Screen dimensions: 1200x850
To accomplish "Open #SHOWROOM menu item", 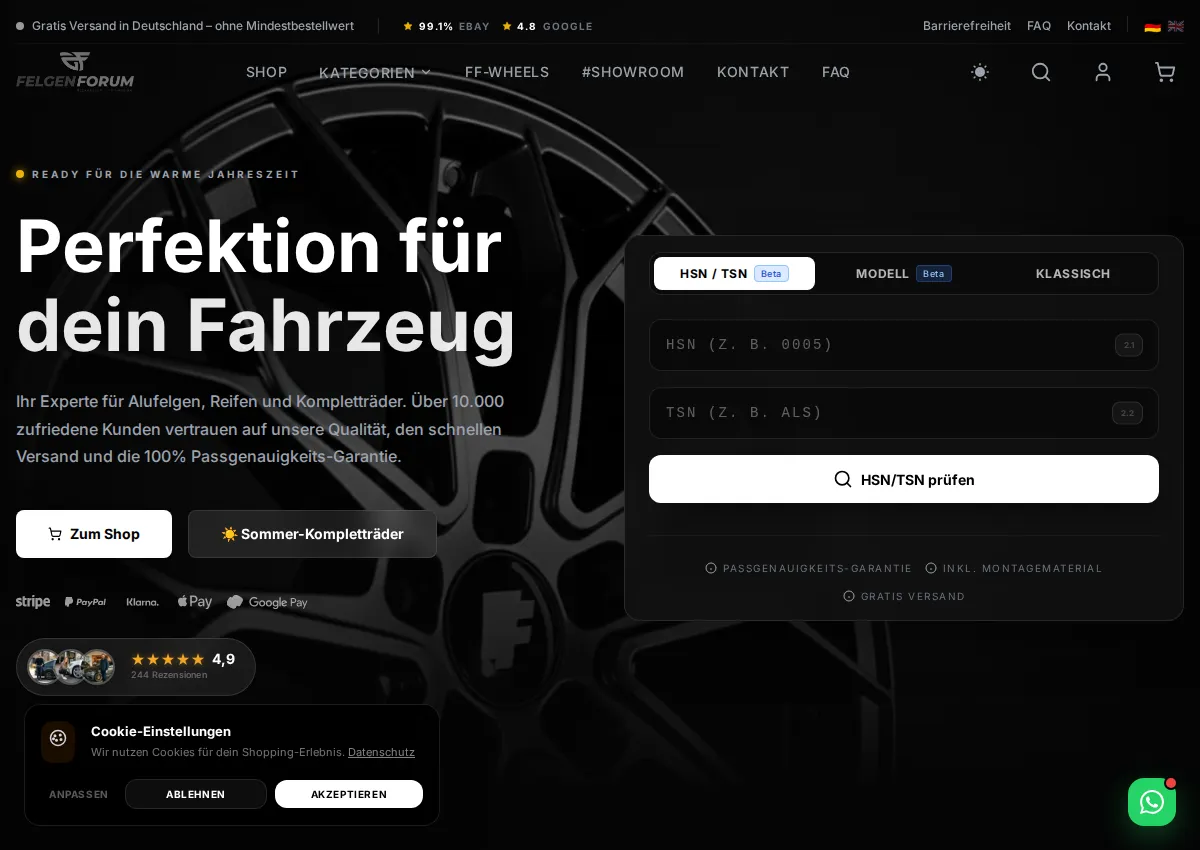I will [x=633, y=72].
